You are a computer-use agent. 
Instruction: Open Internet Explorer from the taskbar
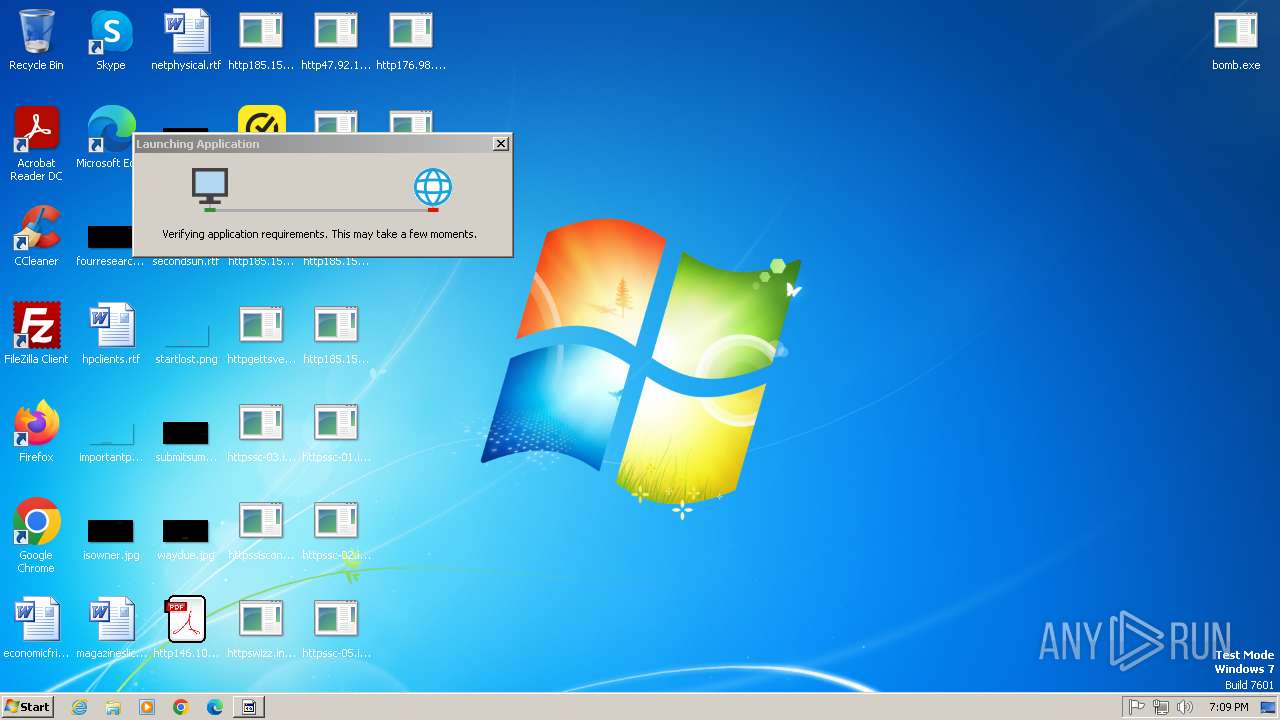79,707
